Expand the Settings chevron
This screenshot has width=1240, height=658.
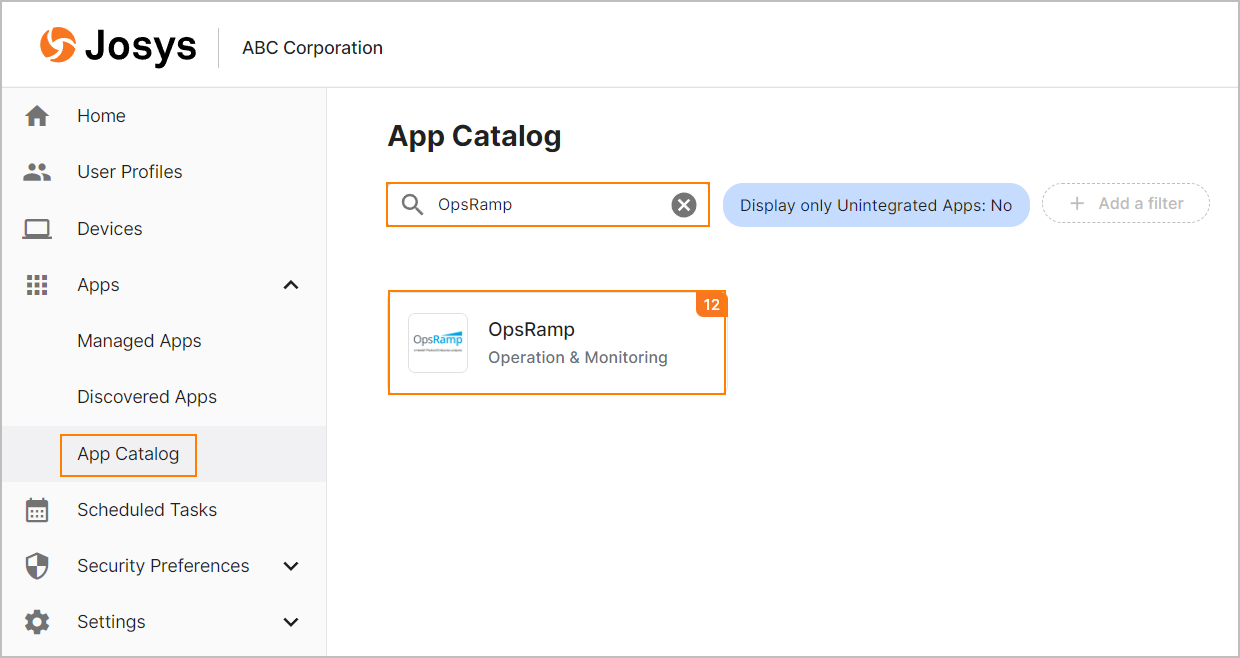point(291,622)
